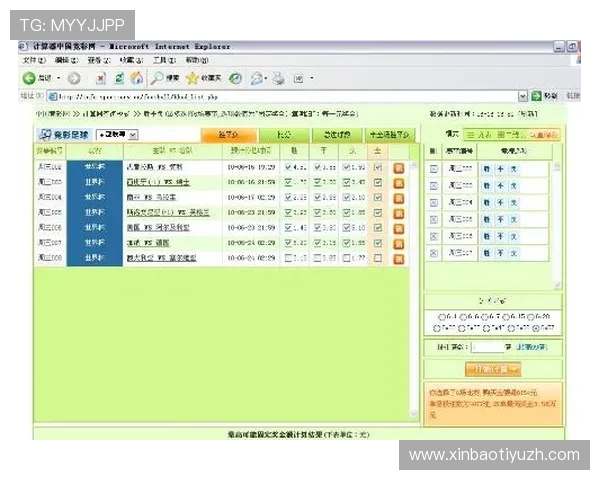The height and width of the screenshot is (480, 600).
Task: Open the Back button history dropdown arrow
Action: pos(59,78)
